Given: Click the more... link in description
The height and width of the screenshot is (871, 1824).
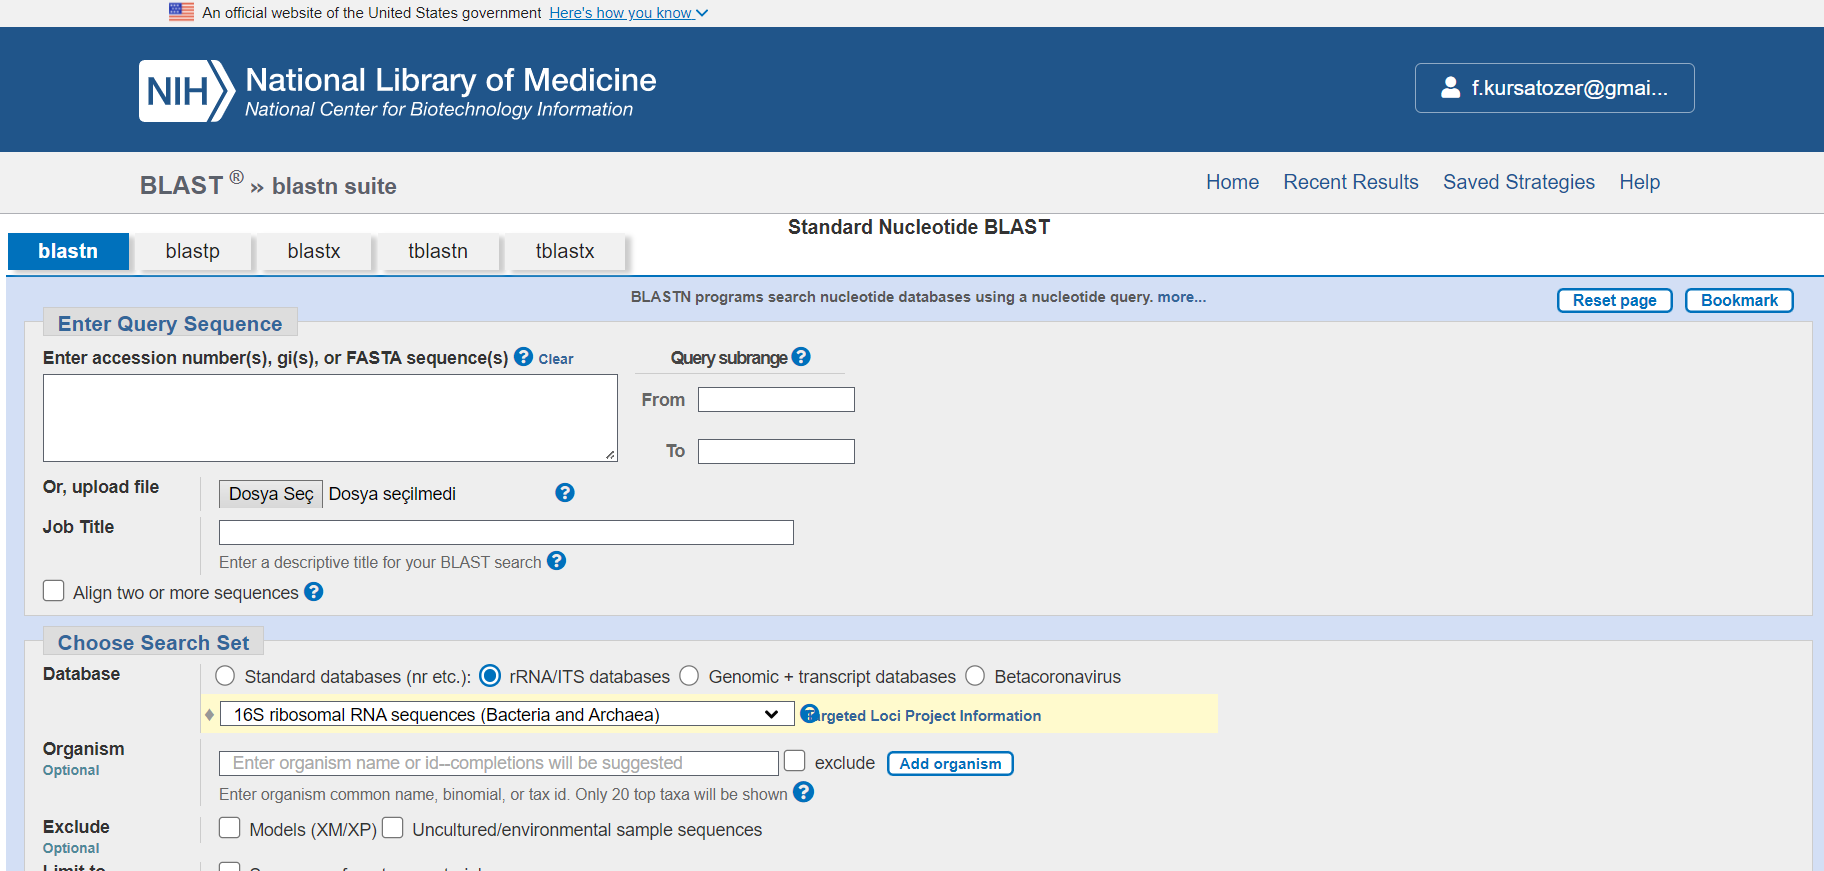Looking at the screenshot, I should coord(1182,297).
